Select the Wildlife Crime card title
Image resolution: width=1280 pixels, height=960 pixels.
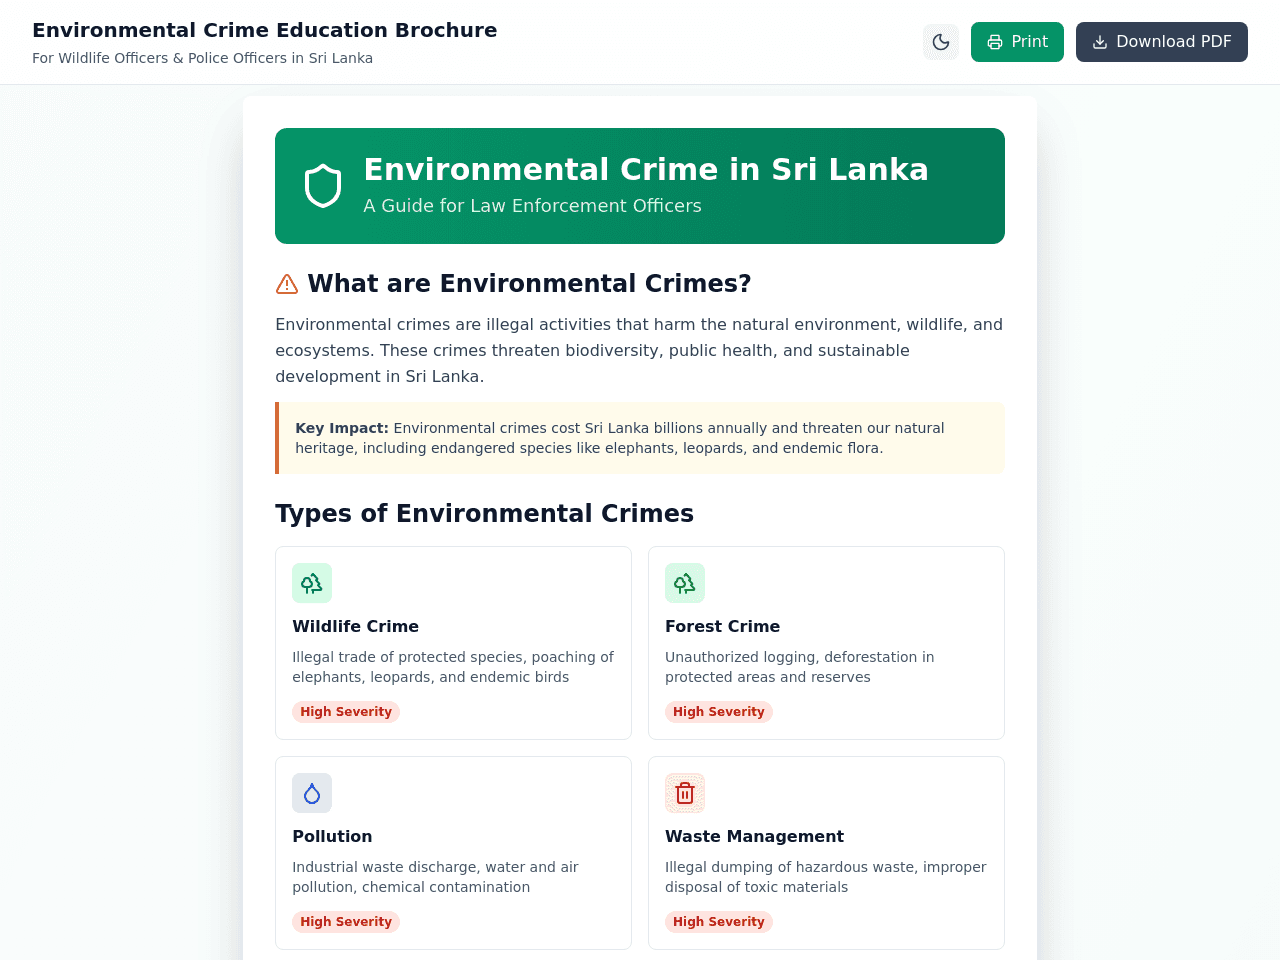click(355, 626)
